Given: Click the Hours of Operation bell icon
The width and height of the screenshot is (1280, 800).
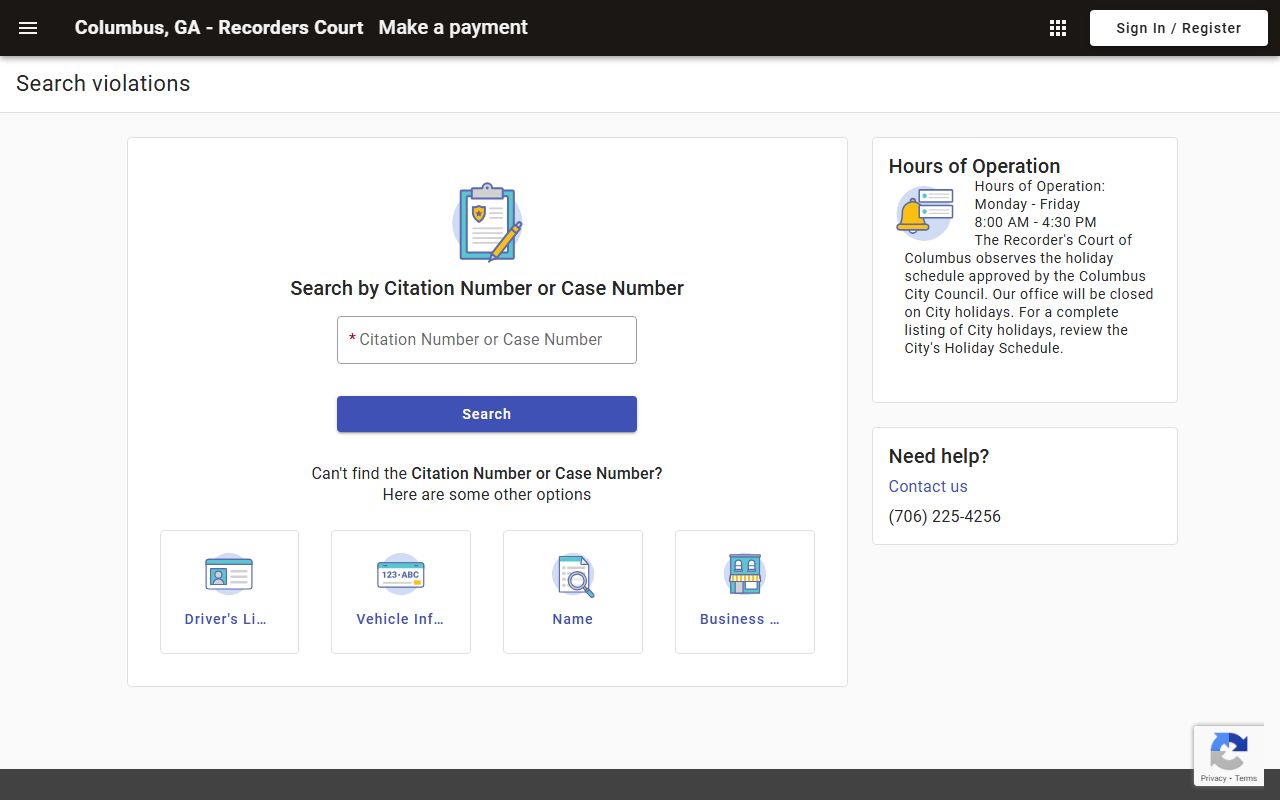Looking at the screenshot, I should 923,213.
